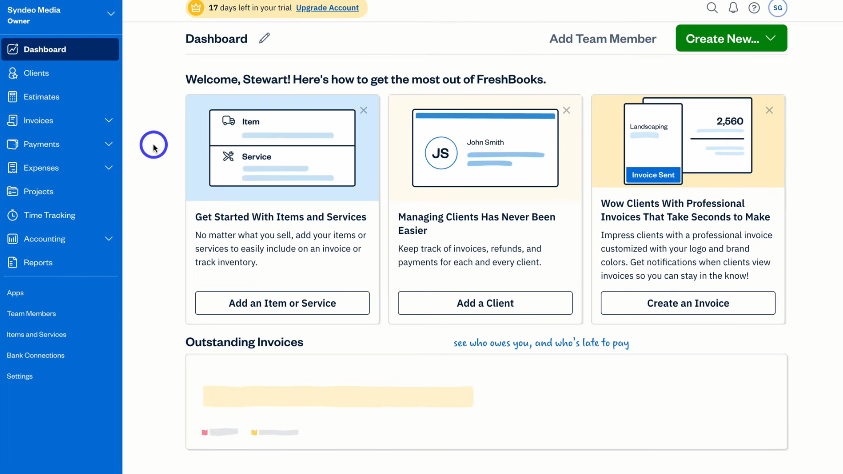
Task: Select the Dashboard menu item
Action: point(60,49)
